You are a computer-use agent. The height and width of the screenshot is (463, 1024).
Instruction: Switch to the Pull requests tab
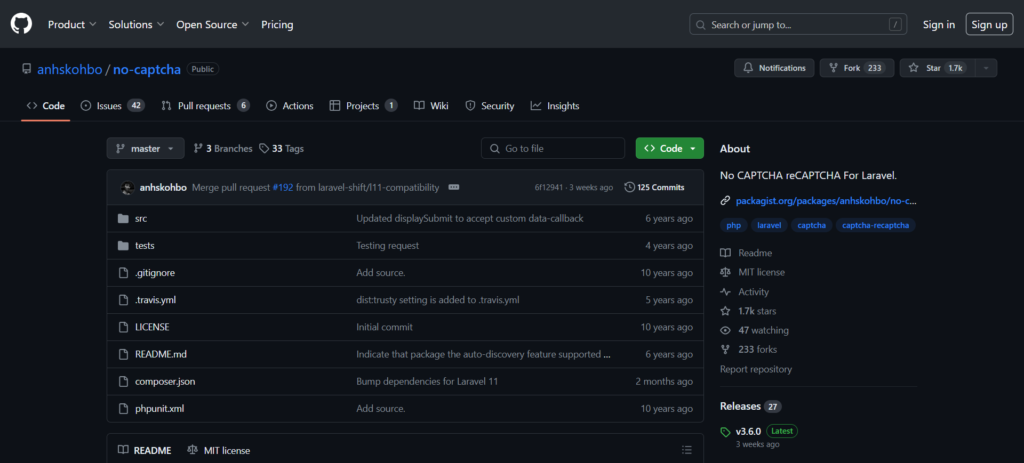(x=204, y=106)
